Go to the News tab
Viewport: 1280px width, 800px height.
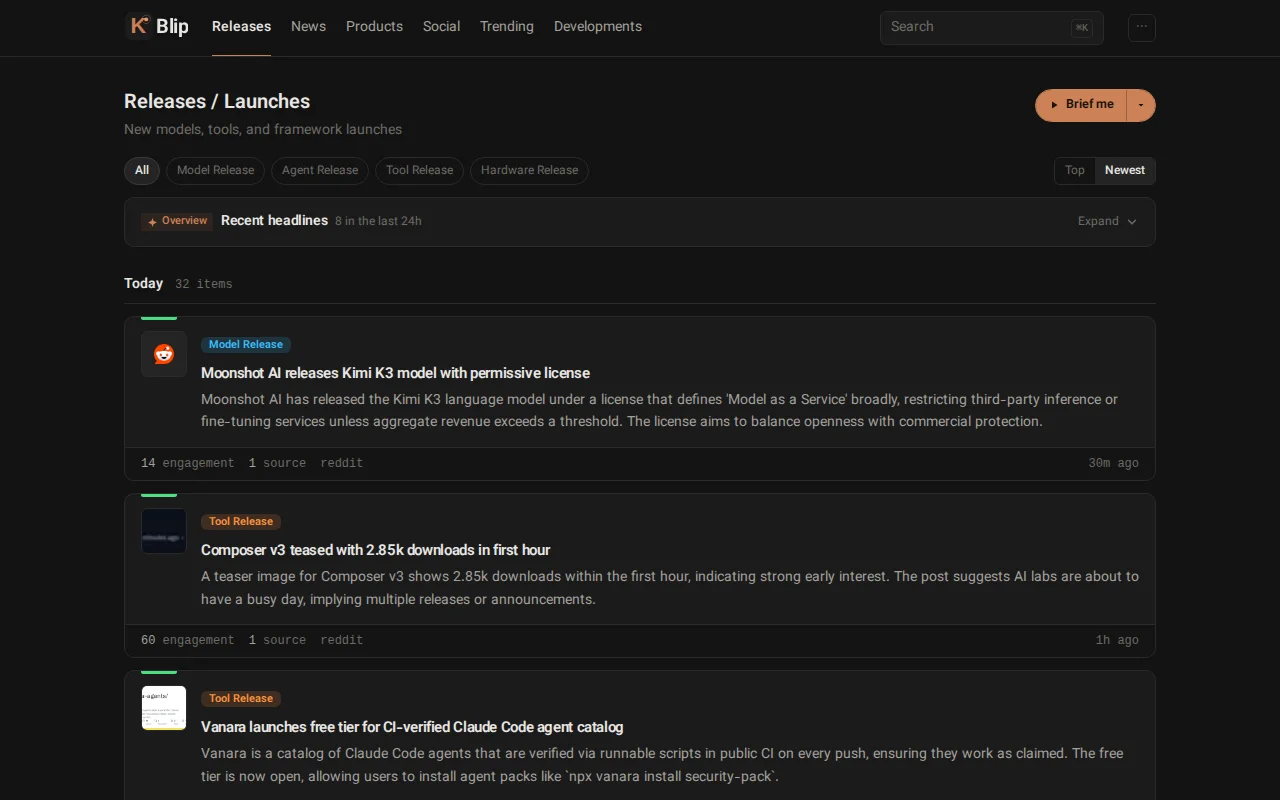(x=308, y=27)
